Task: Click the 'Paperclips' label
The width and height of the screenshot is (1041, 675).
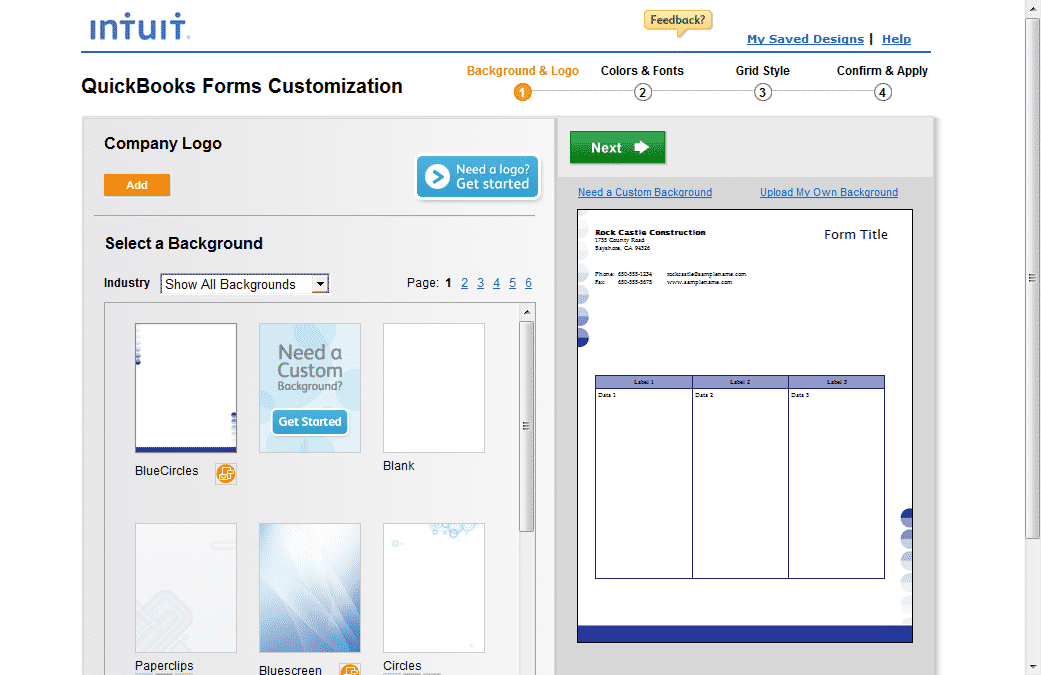Action: [x=164, y=666]
